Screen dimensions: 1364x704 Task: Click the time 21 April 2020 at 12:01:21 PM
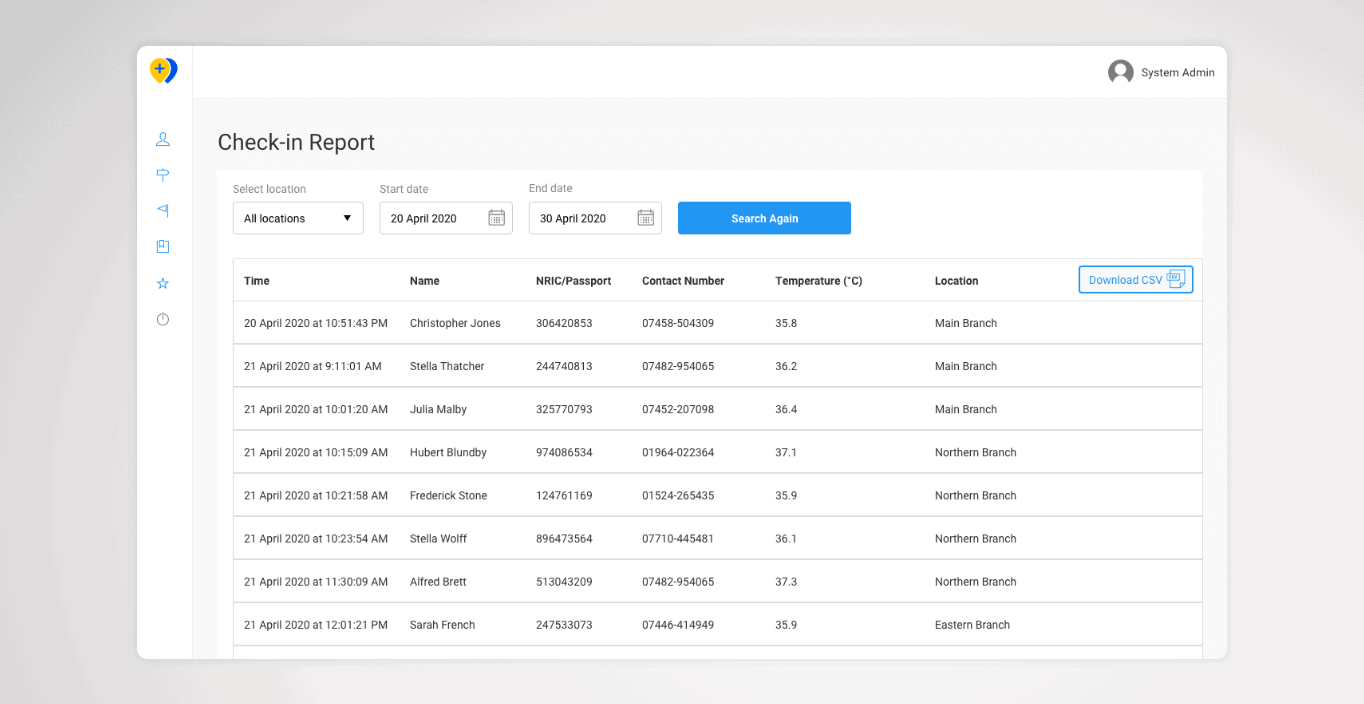pos(316,624)
